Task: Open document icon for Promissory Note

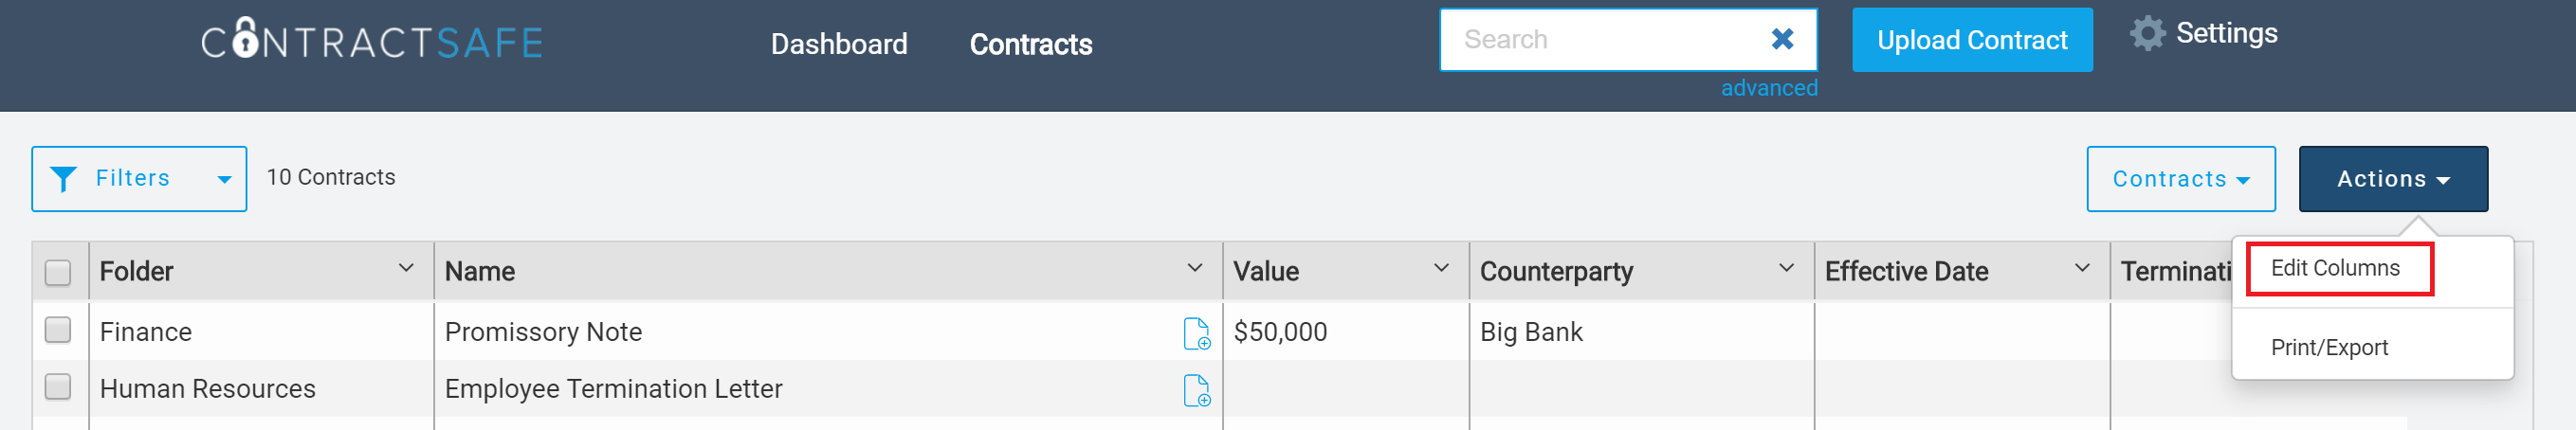Action: [x=1197, y=333]
